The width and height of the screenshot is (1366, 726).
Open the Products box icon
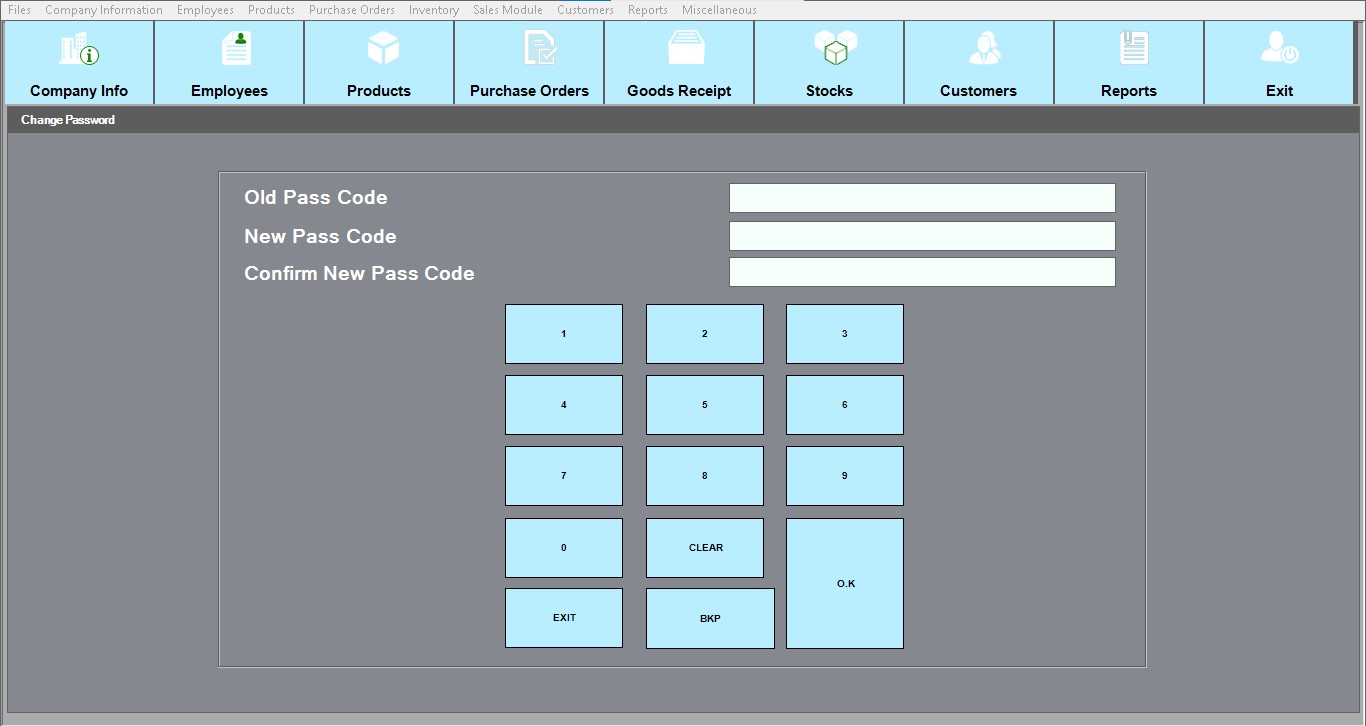pyautogui.click(x=383, y=48)
